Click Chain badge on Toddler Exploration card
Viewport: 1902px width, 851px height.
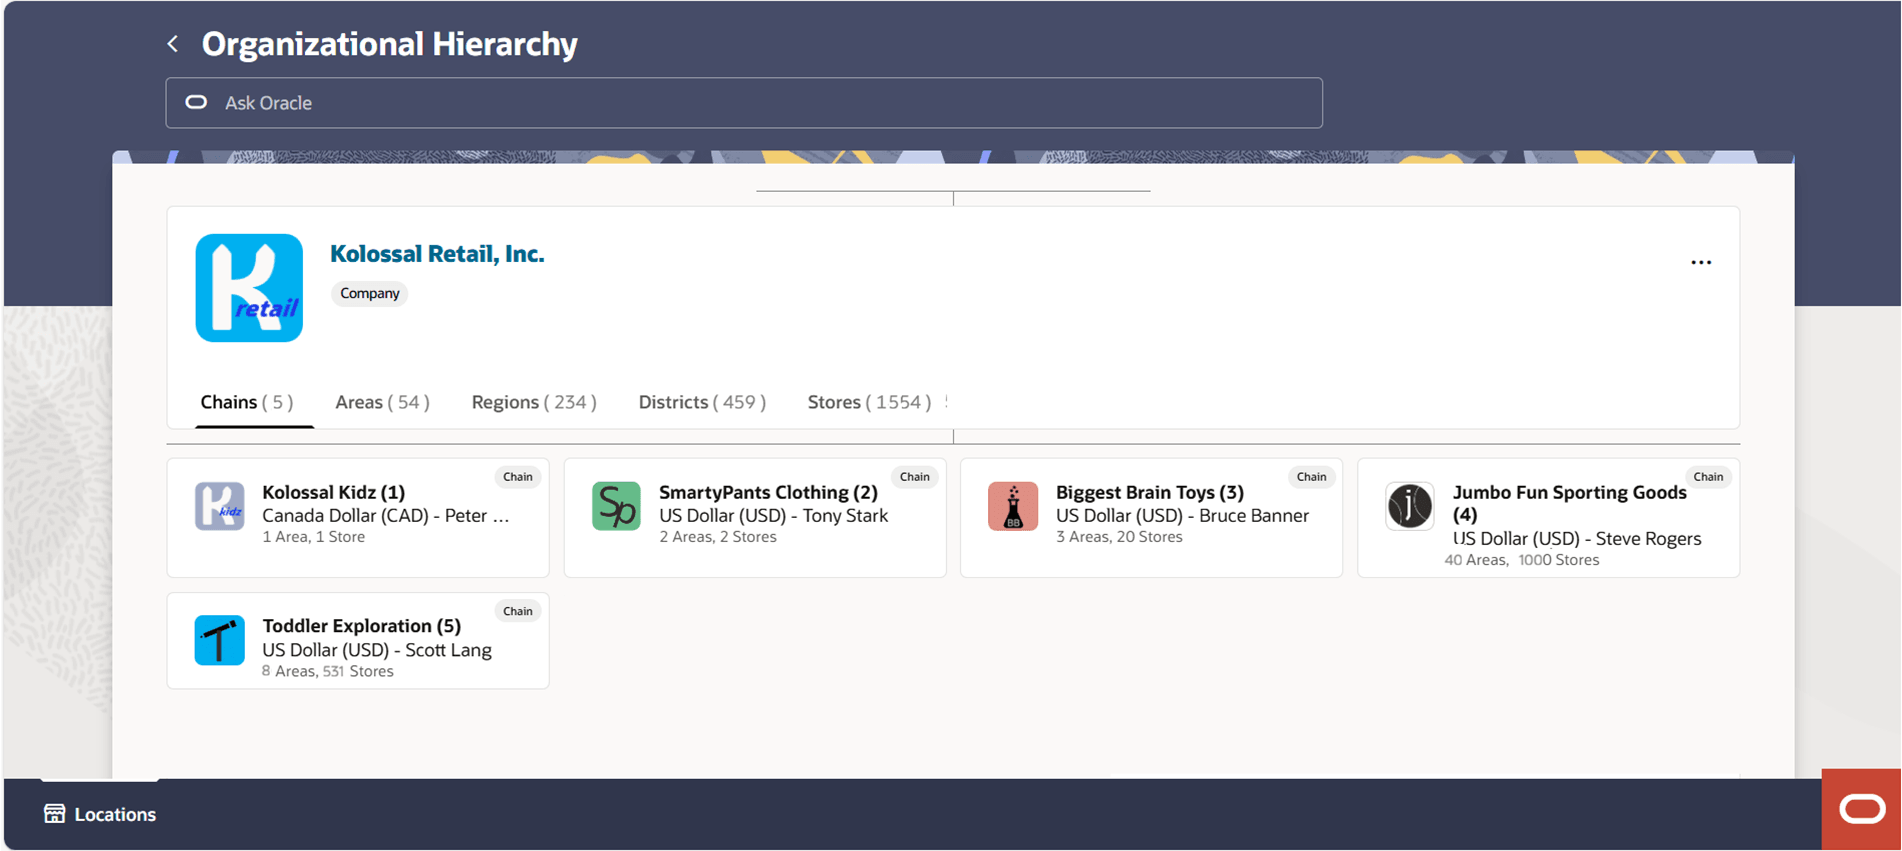(518, 611)
